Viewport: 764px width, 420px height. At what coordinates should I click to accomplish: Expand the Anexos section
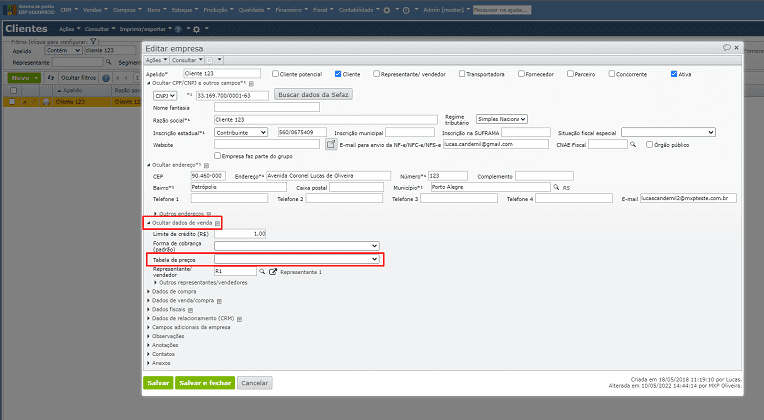pyautogui.click(x=159, y=363)
